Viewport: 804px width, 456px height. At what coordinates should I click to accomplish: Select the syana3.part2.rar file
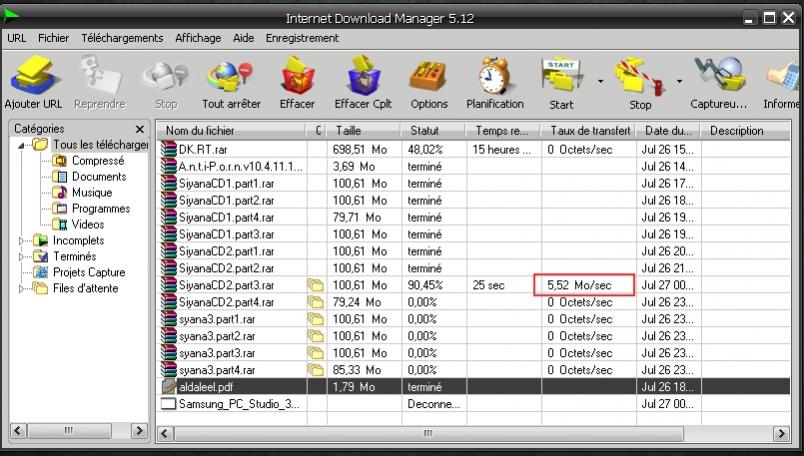[x=473, y=335]
